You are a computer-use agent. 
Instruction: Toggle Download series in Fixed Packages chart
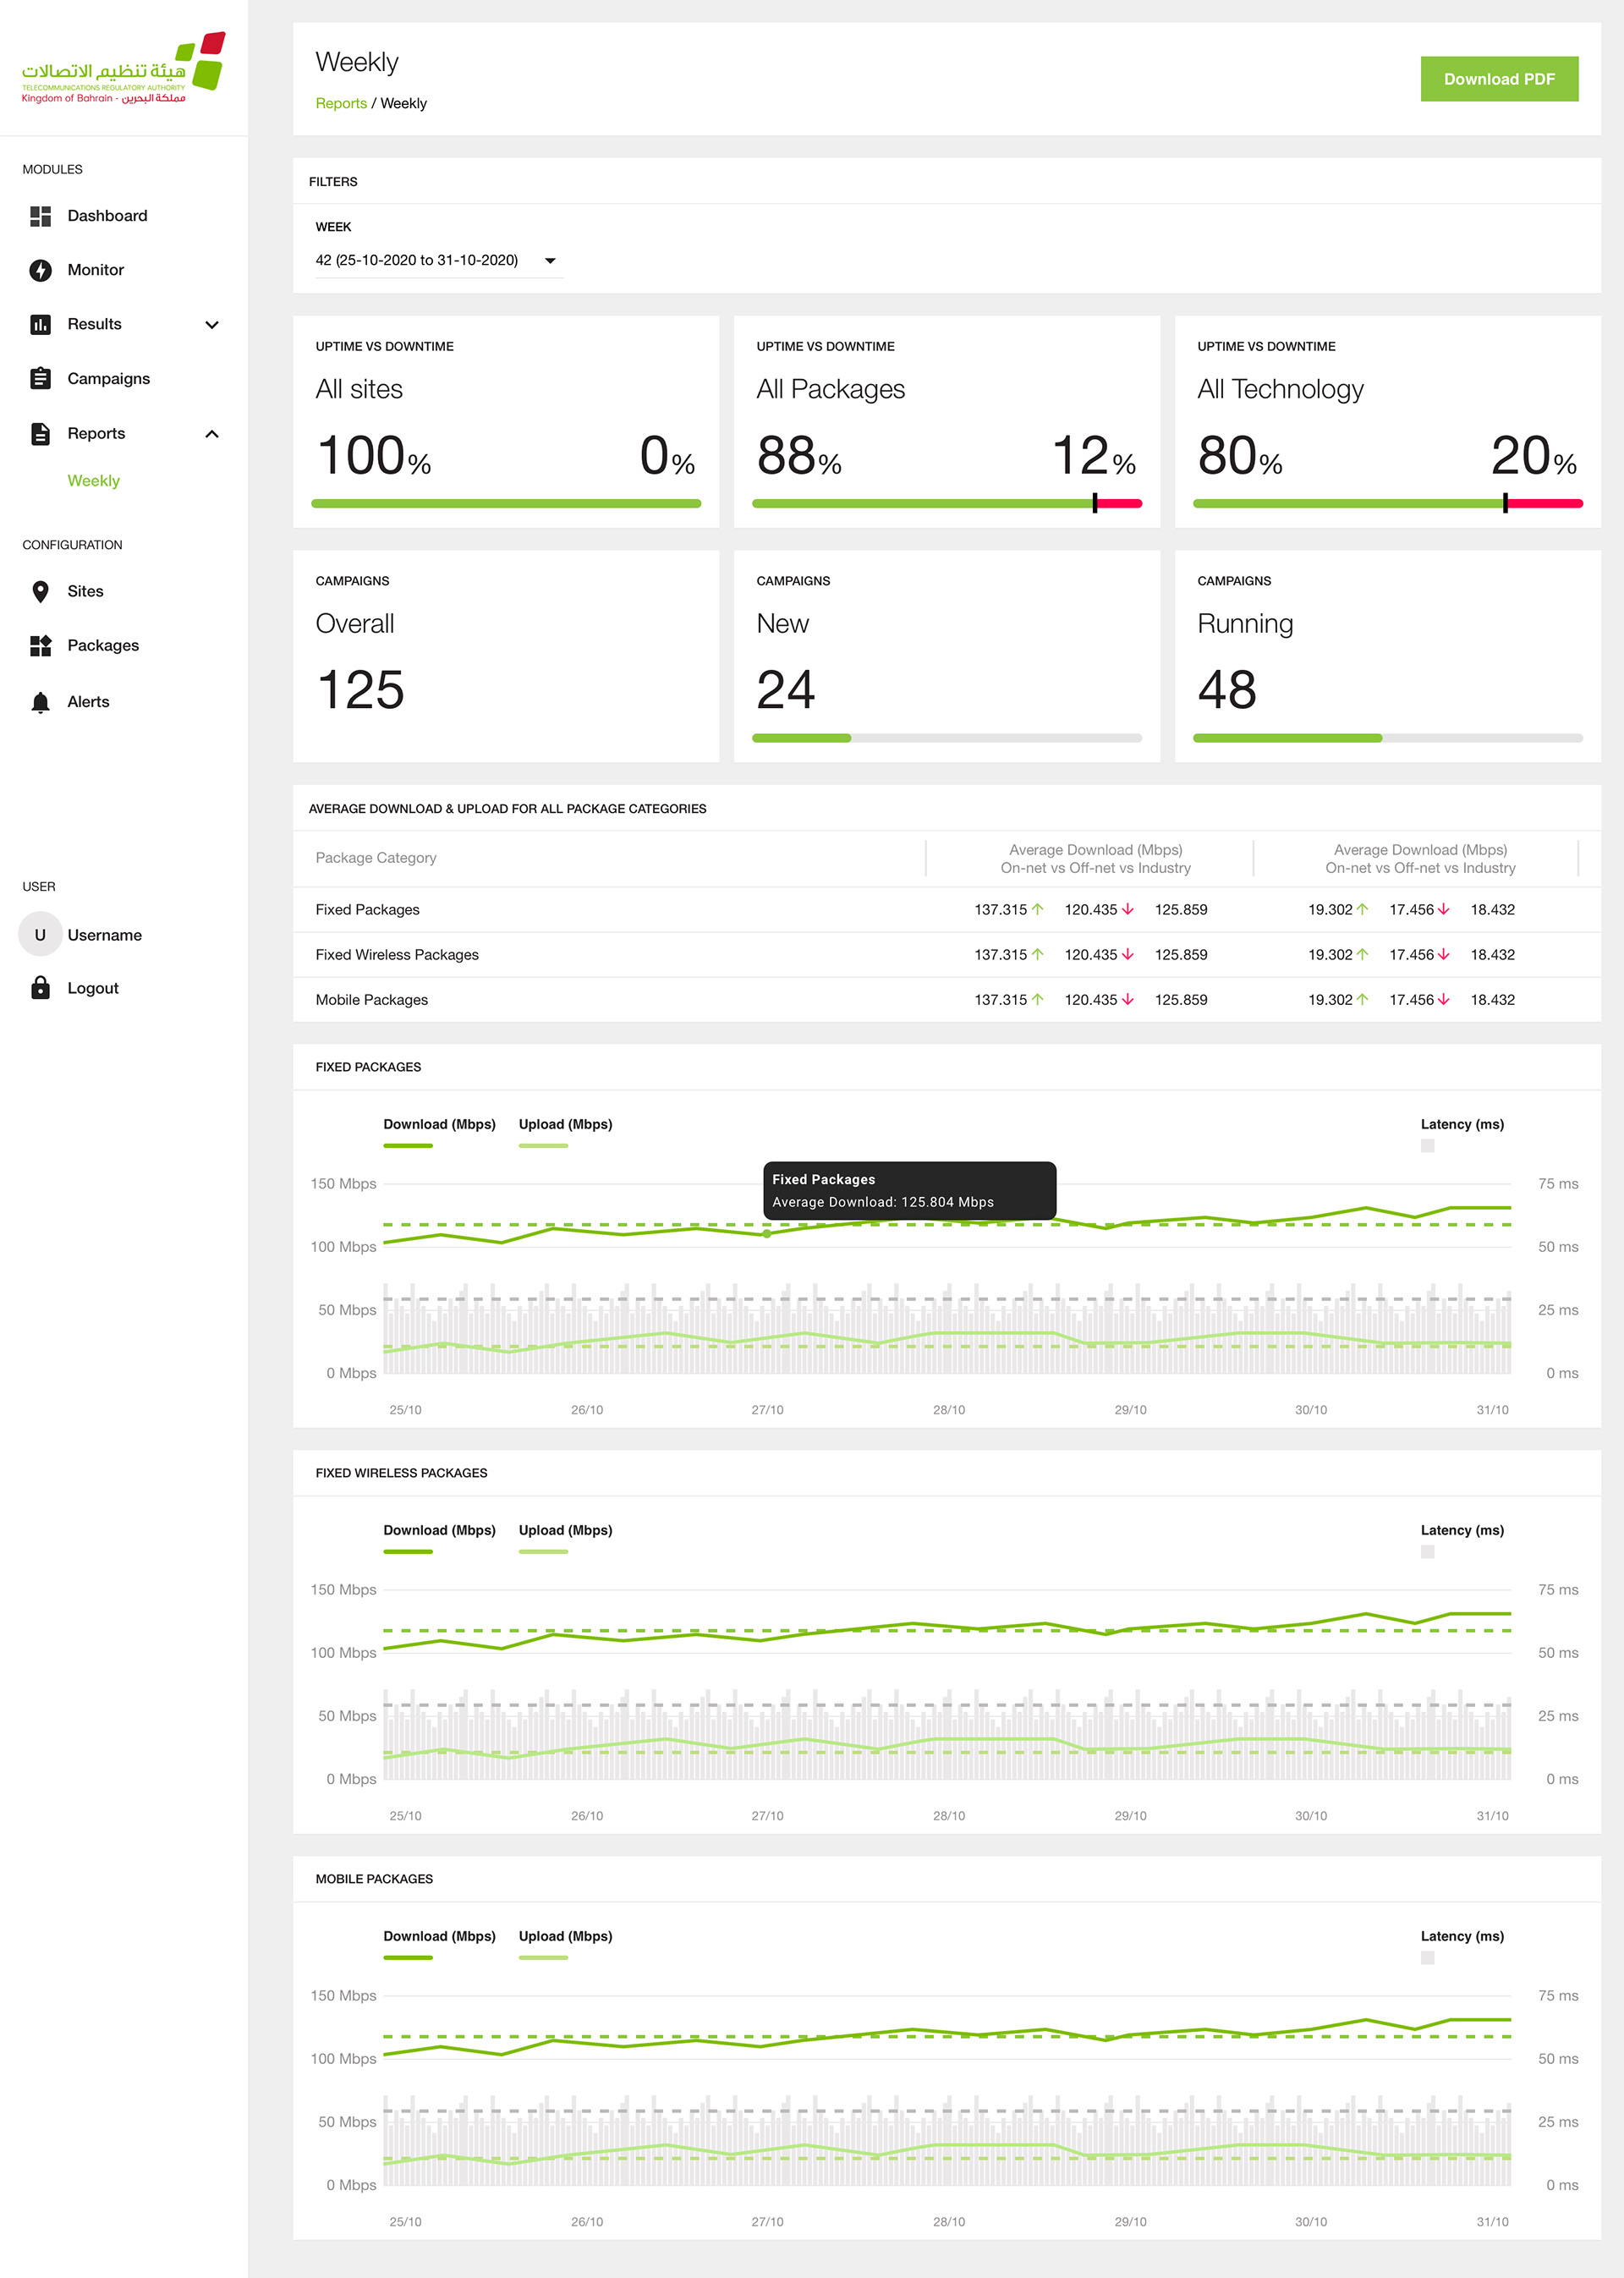(439, 1125)
